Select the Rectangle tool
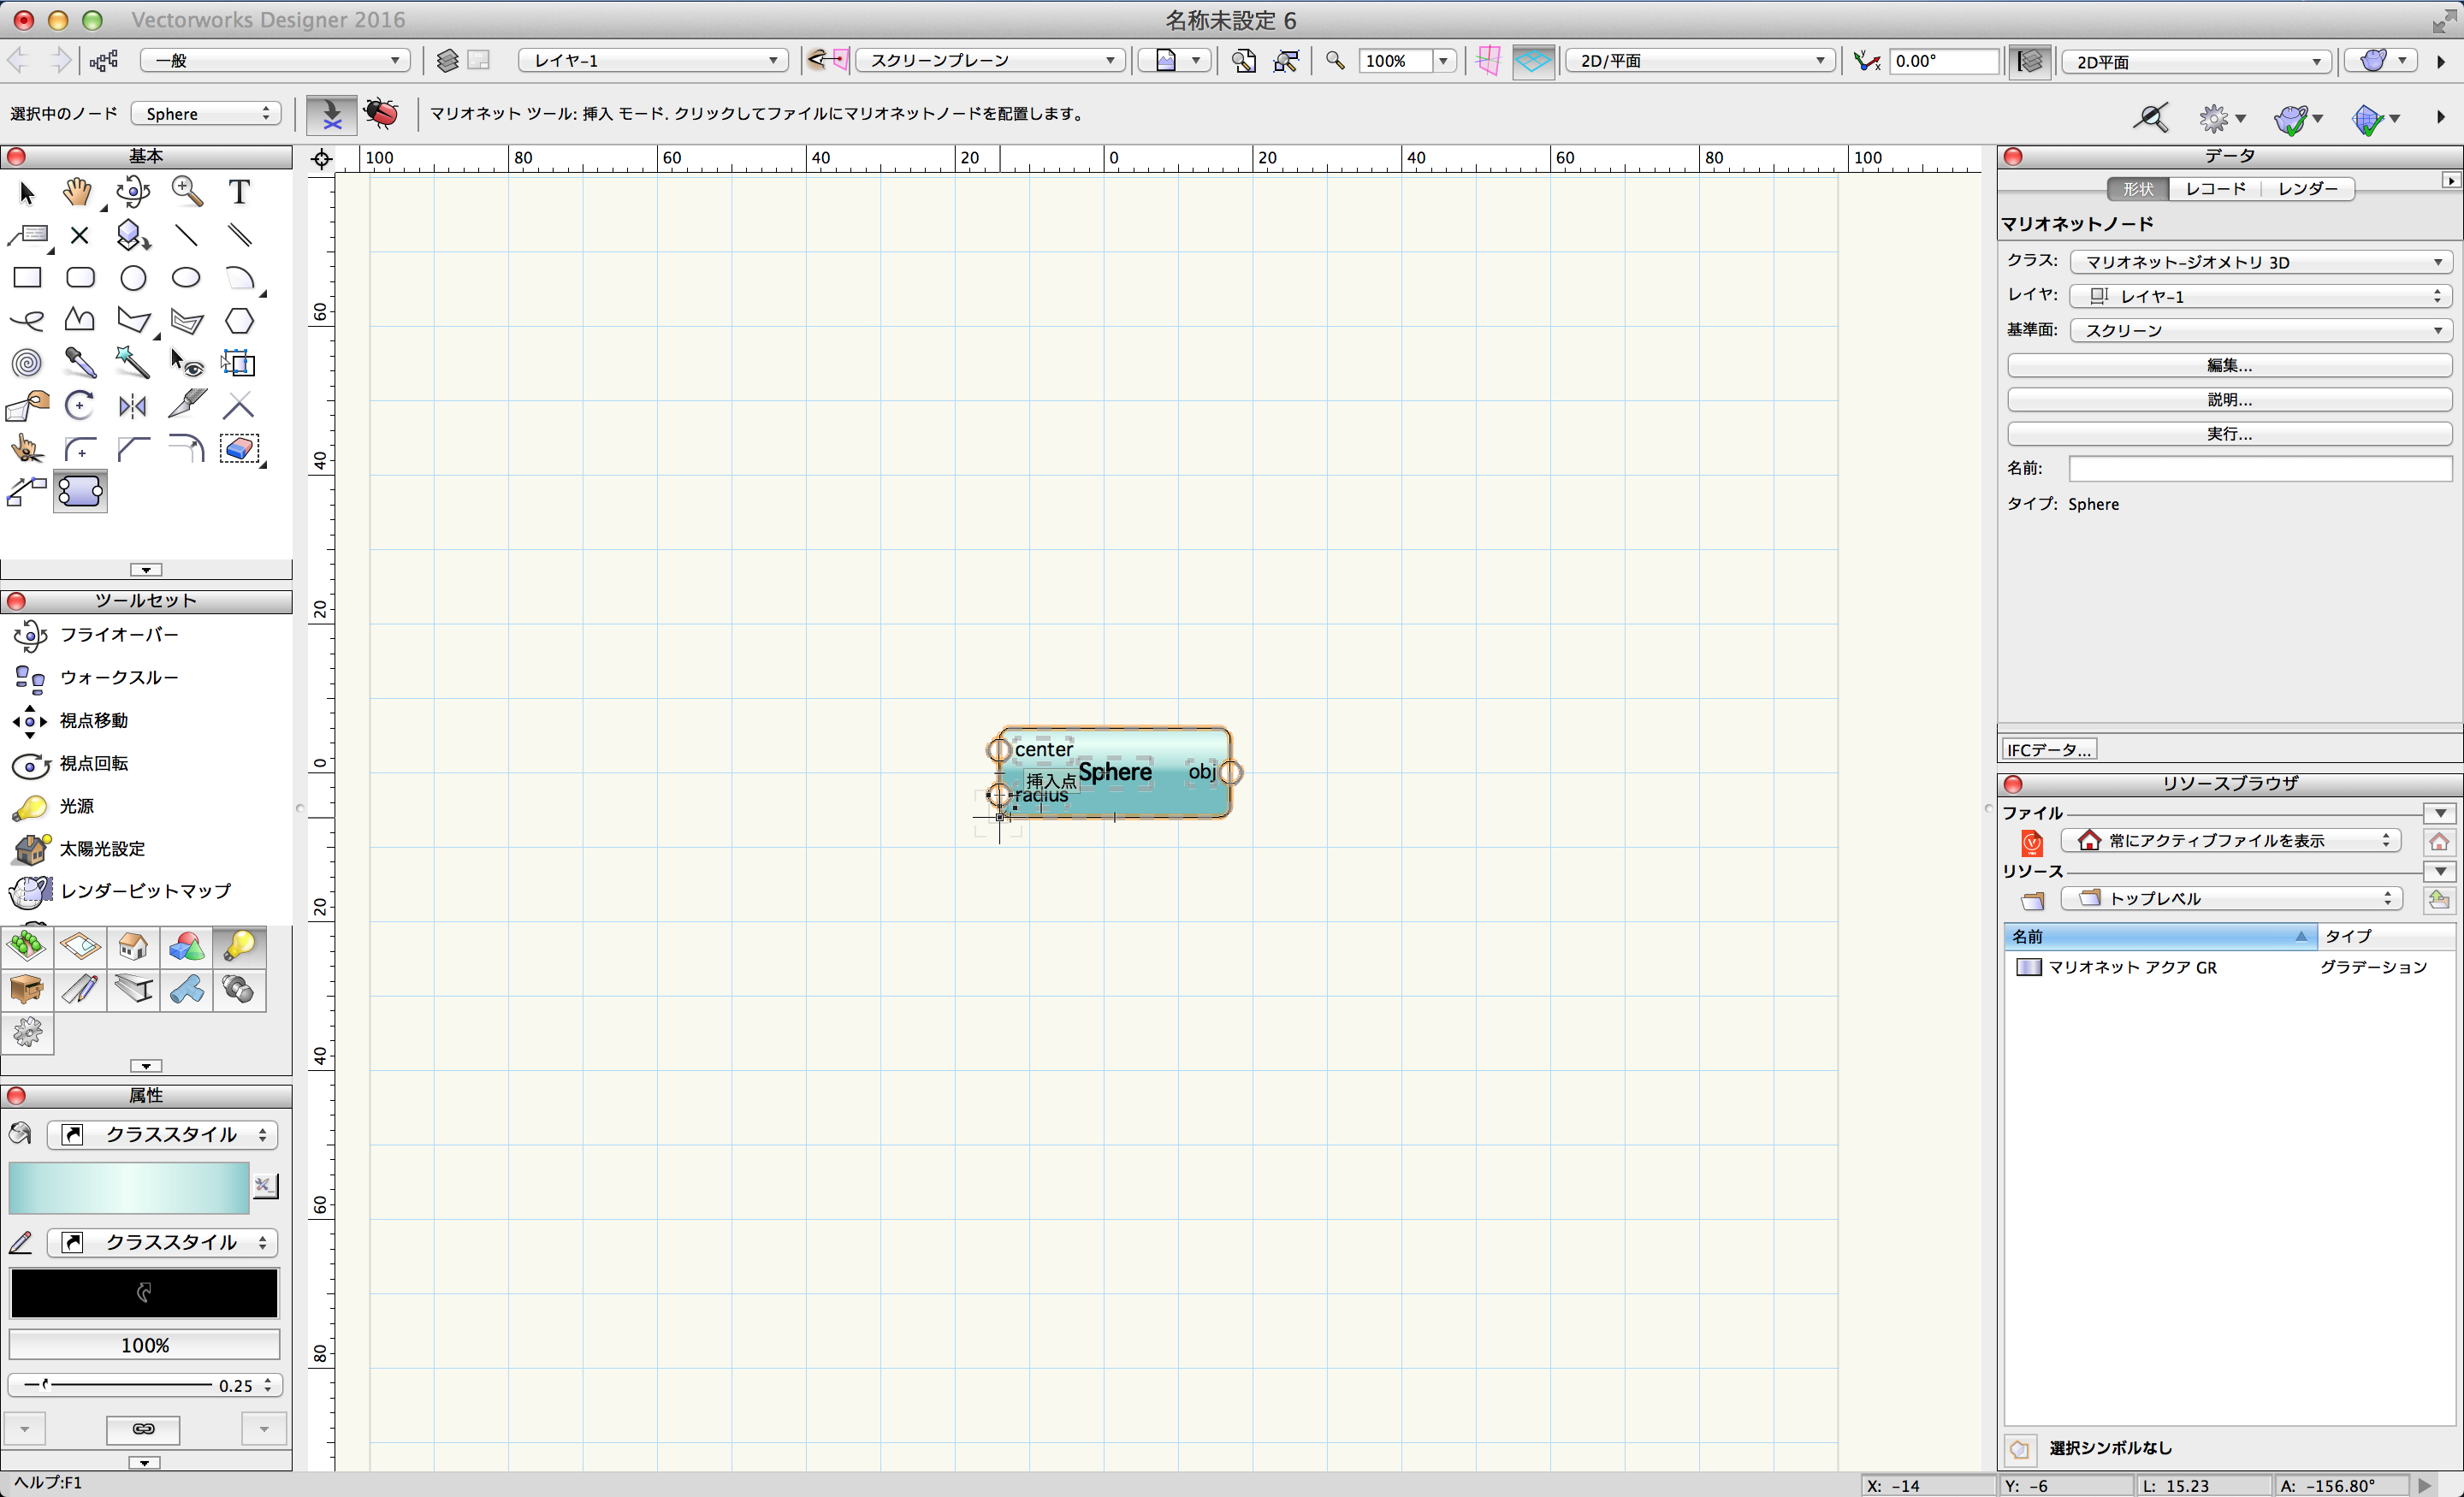 [27, 278]
